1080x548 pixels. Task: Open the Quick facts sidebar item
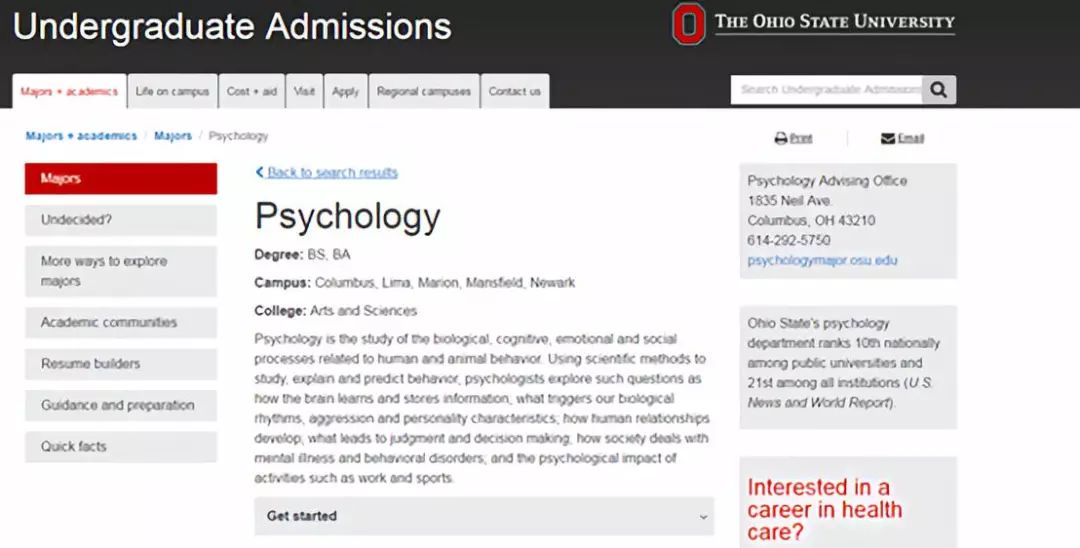pos(121,446)
